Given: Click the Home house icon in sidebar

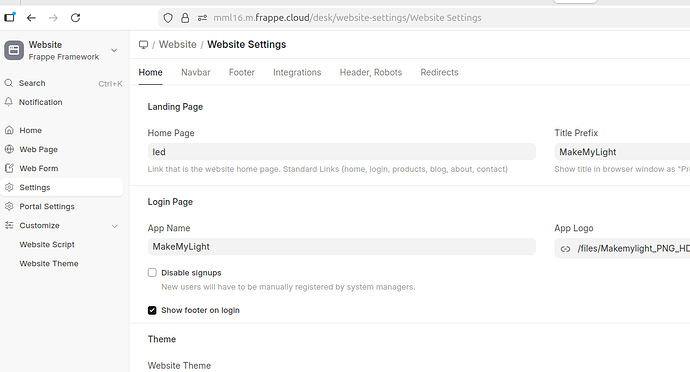Looking at the screenshot, I should point(9,130).
